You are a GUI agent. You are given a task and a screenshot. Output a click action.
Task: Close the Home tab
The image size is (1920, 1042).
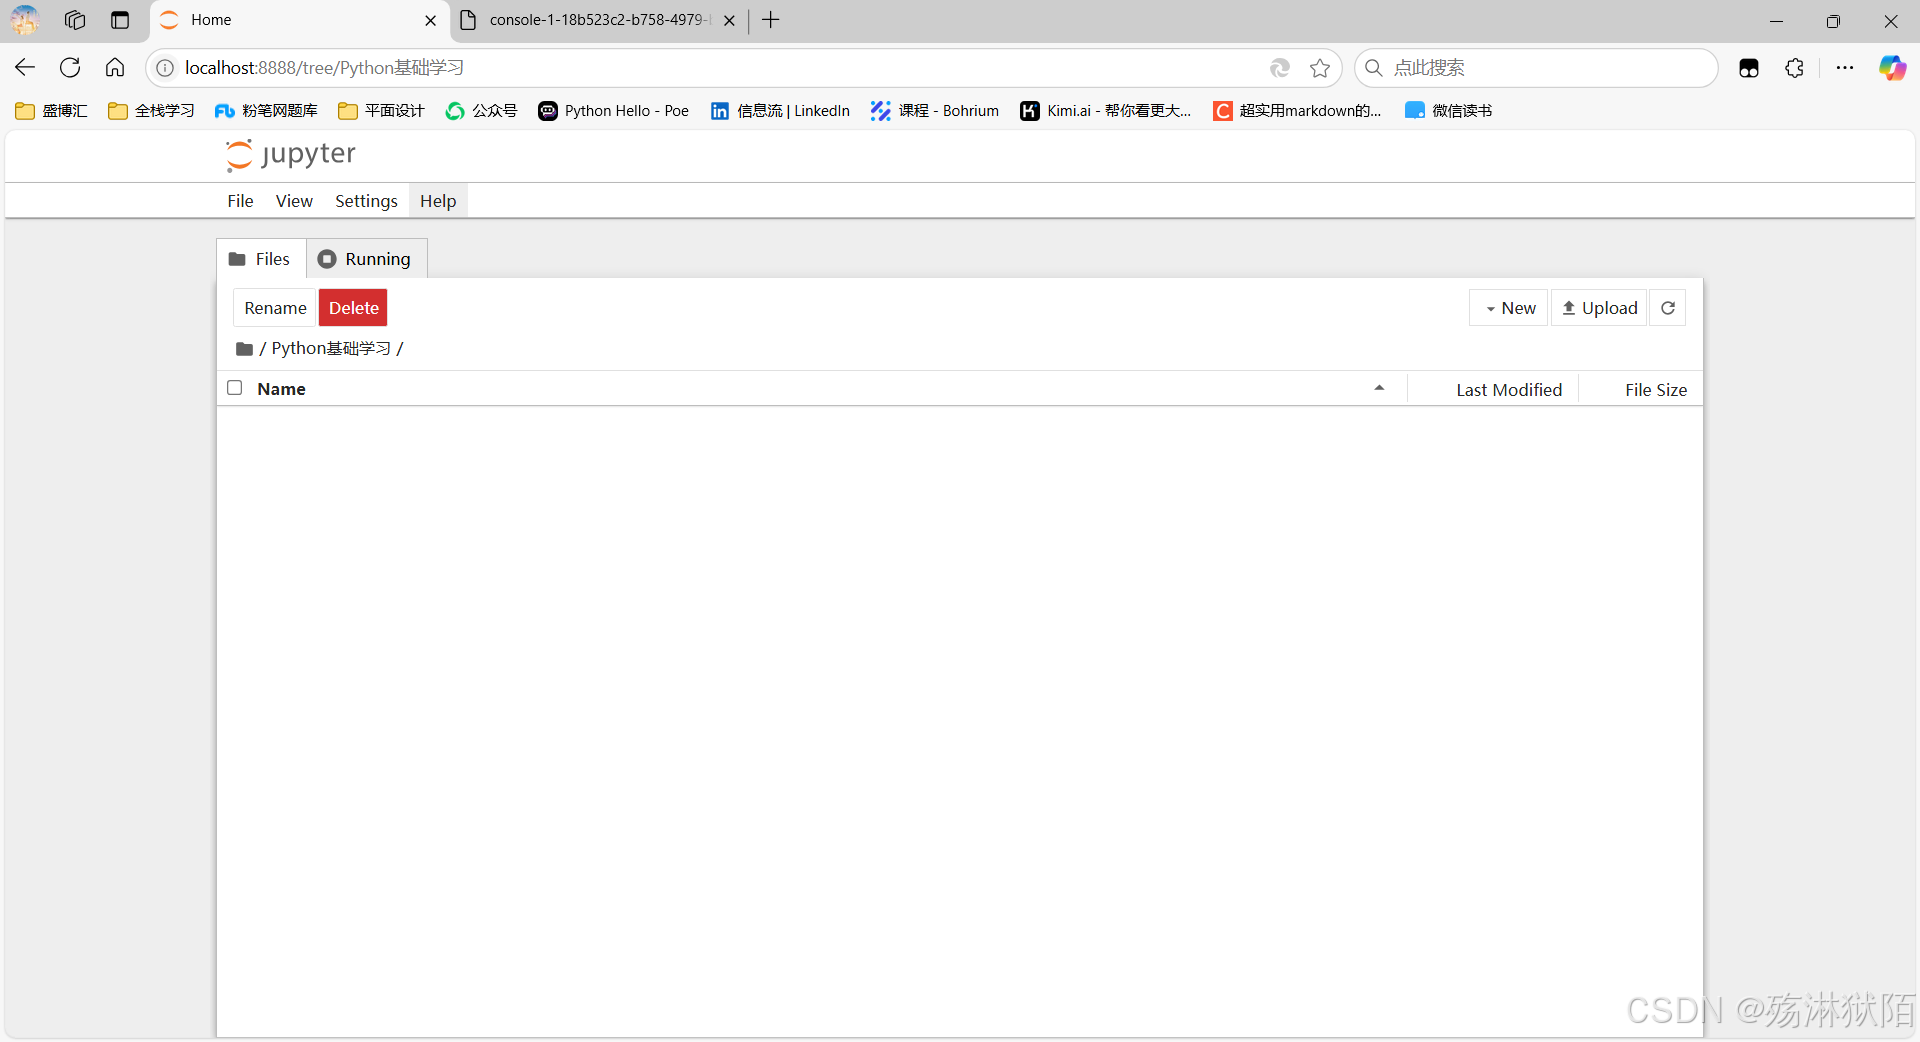pyautogui.click(x=431, y=20)
